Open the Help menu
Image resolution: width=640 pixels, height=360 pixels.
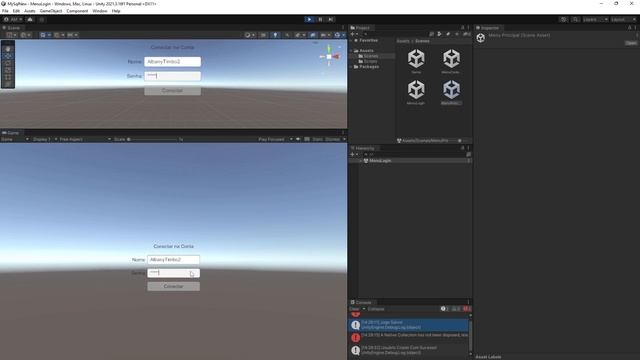(116, 11)
